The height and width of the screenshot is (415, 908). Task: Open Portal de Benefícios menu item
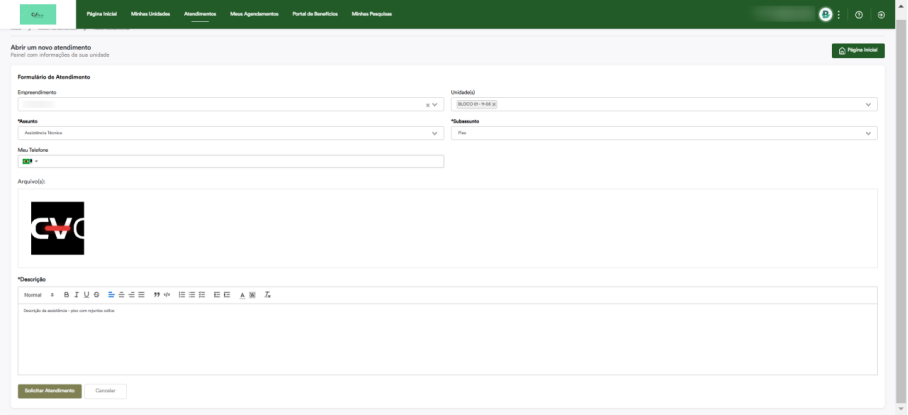315,14
